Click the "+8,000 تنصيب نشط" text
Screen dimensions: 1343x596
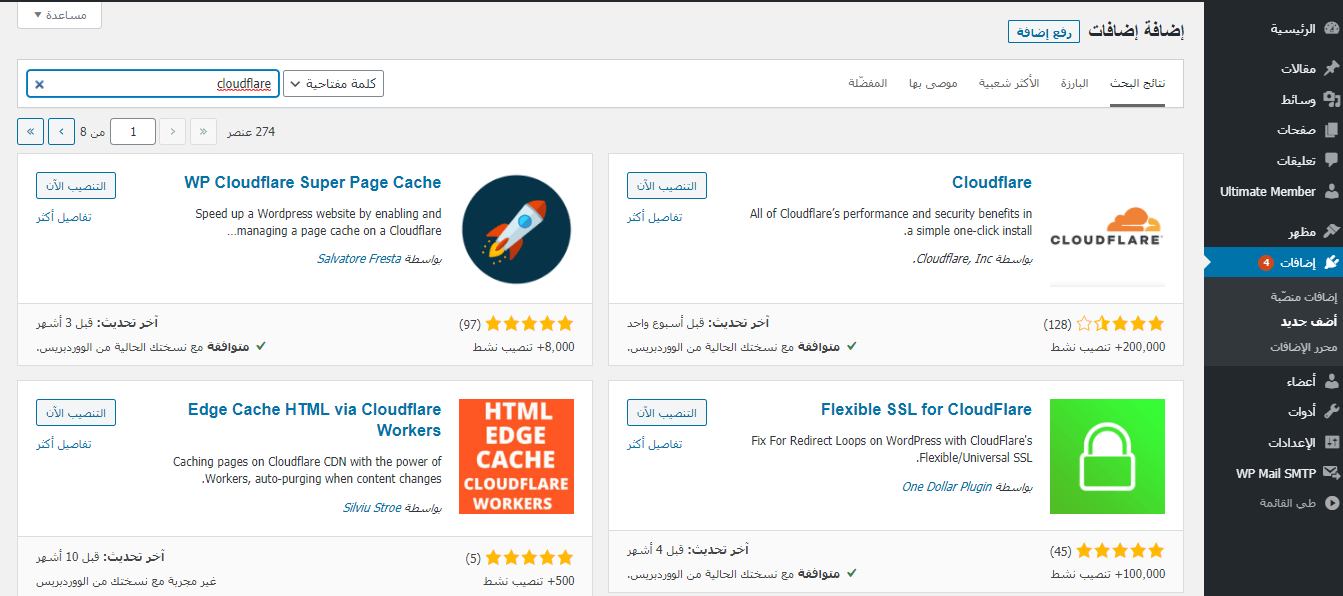523,347
